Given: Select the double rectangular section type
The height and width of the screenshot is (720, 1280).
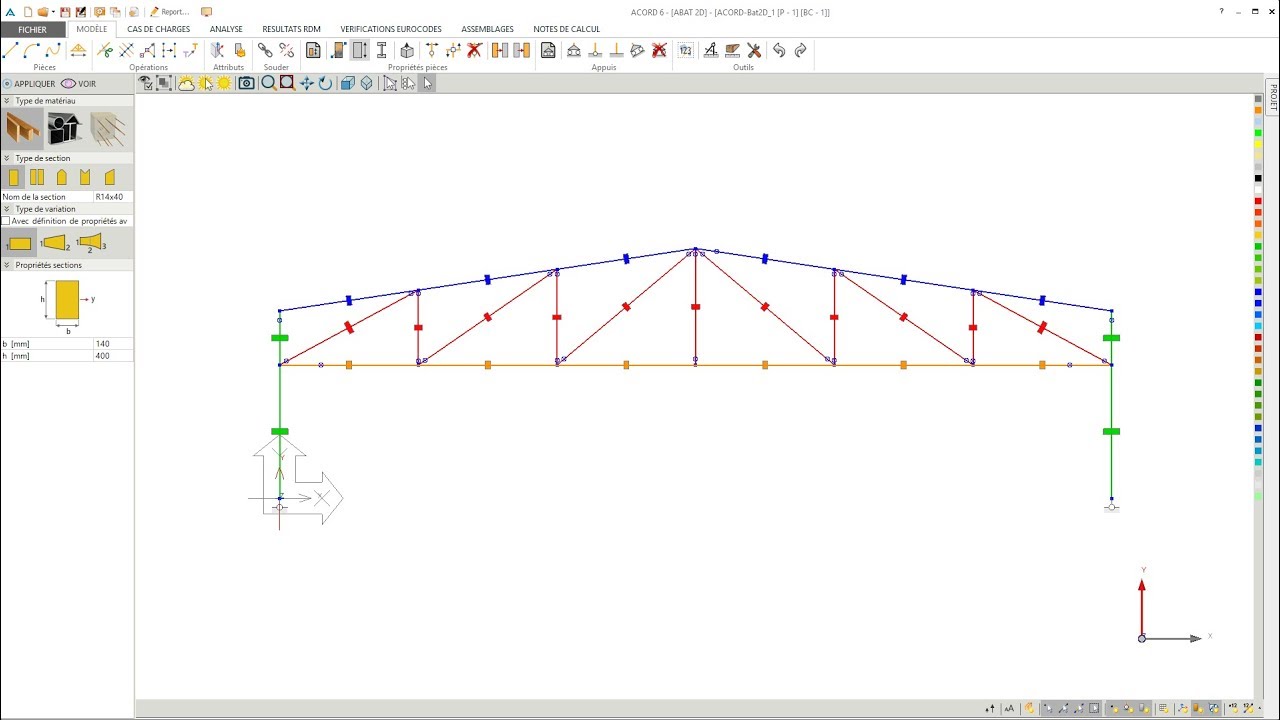Looking at the screenshot, I should coord(37,177).
